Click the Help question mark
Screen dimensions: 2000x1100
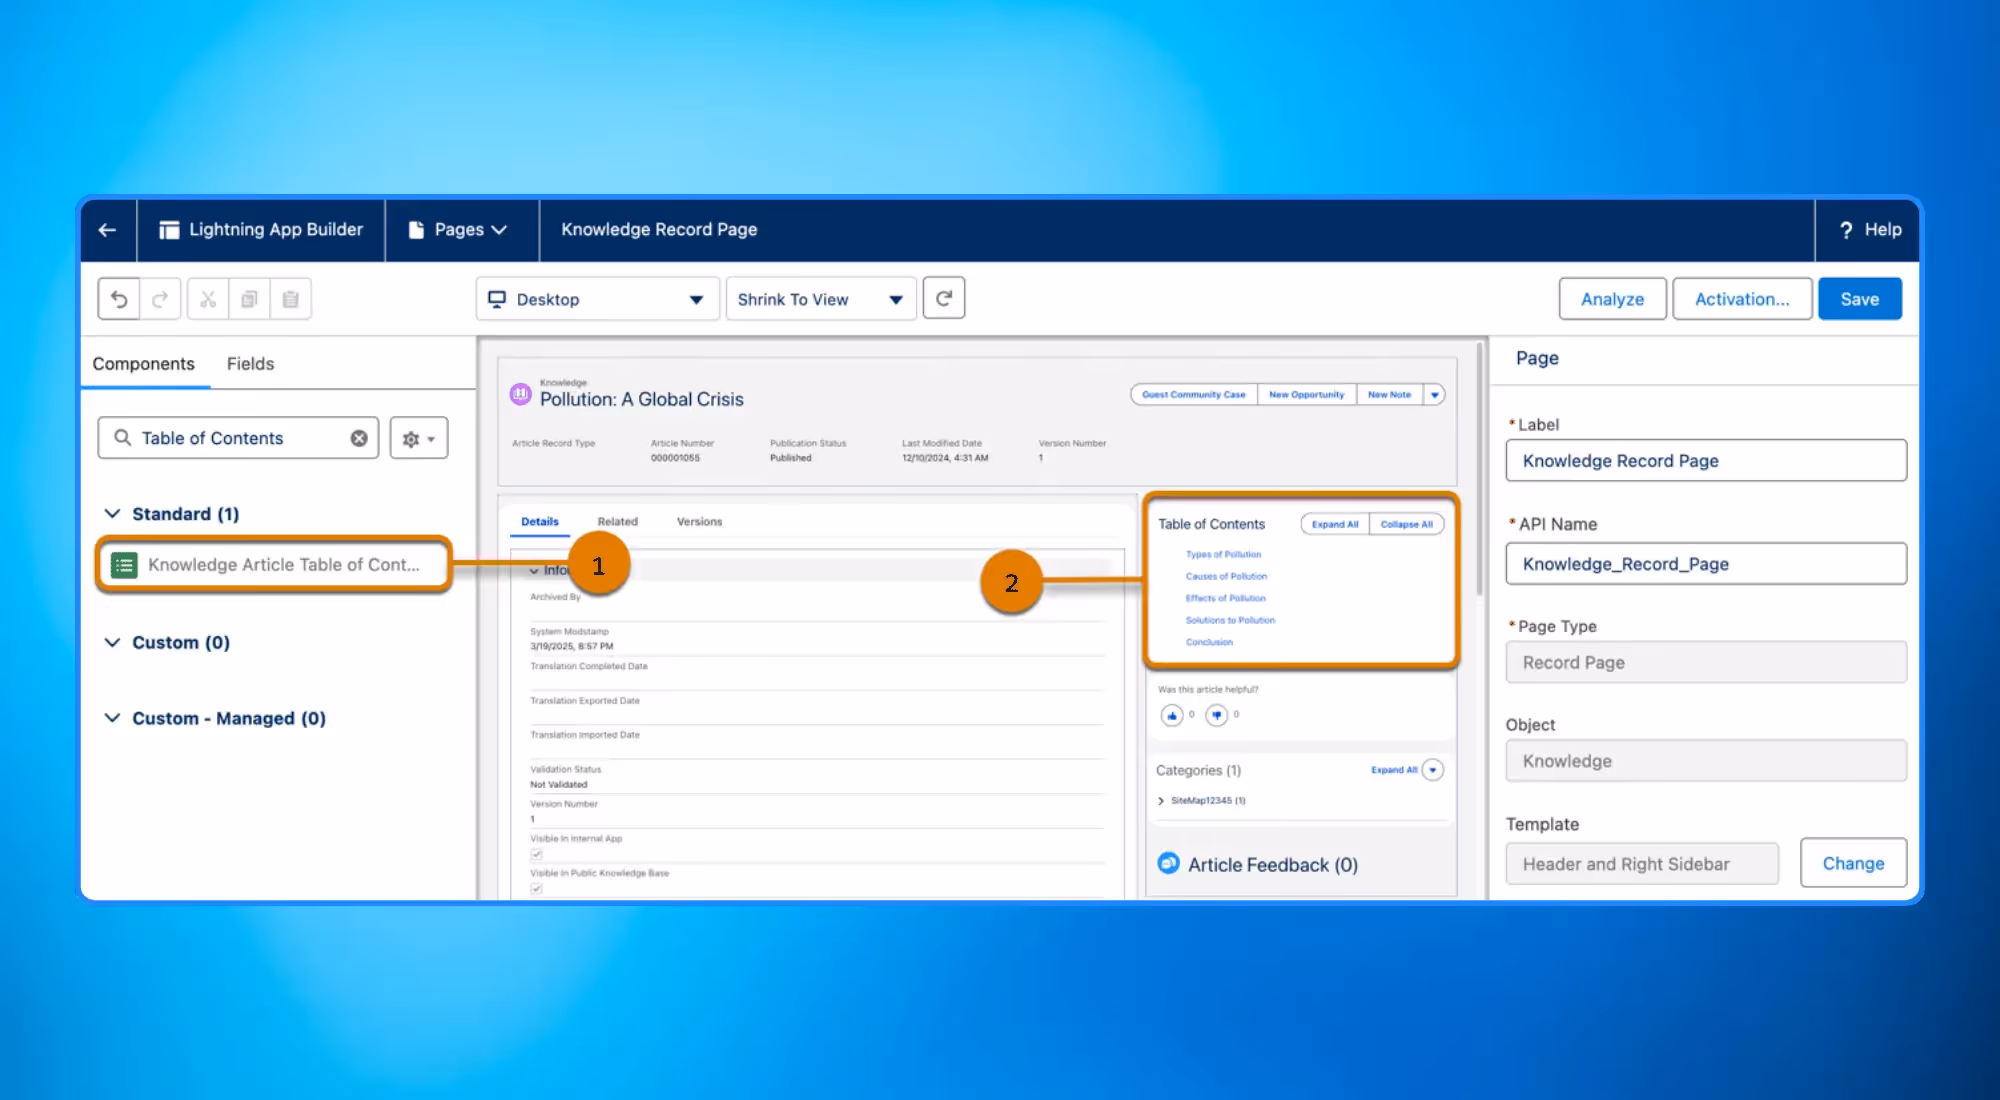pyautogui.click(x=1846, y=230)
